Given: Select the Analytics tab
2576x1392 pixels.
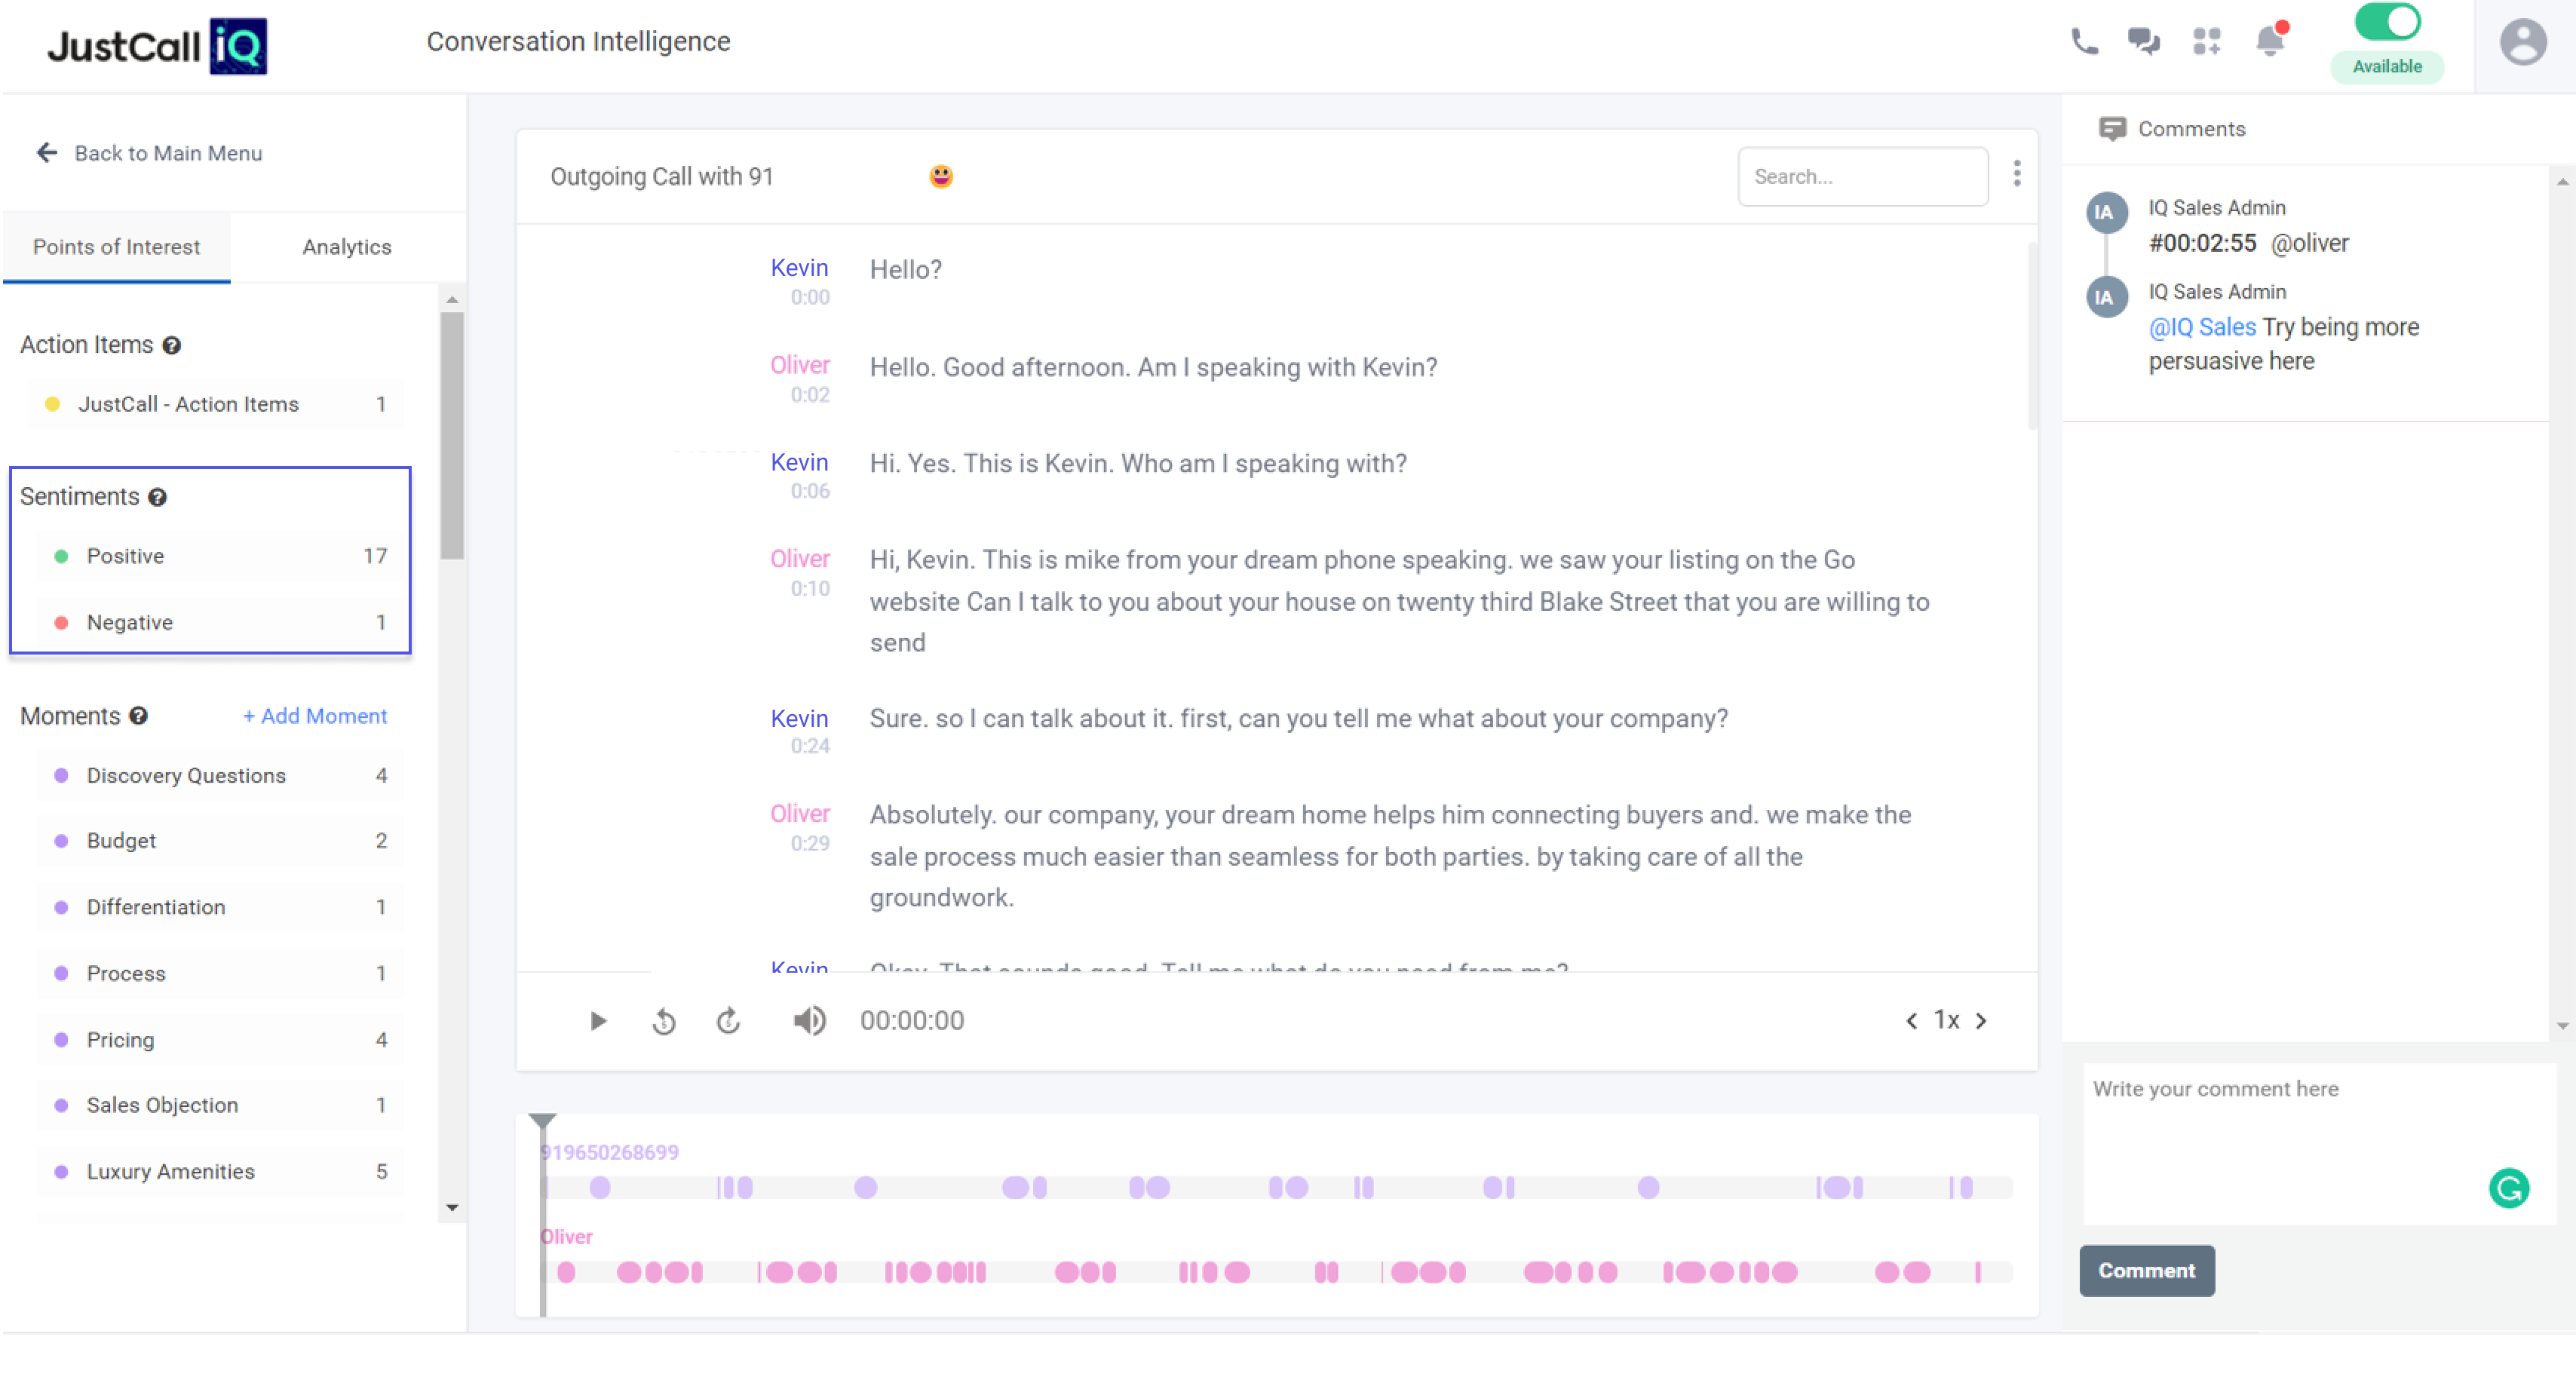Looking at the screenshot, I should coord(346,245).
